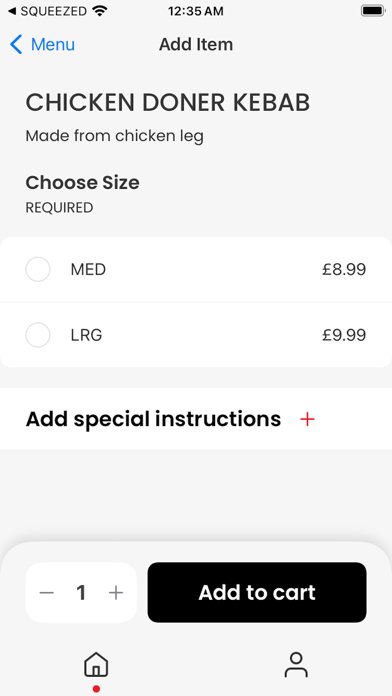Decrease quantity with the minus icon
The width and height of the screenshot is (392, 696).
tap(46, 593)
